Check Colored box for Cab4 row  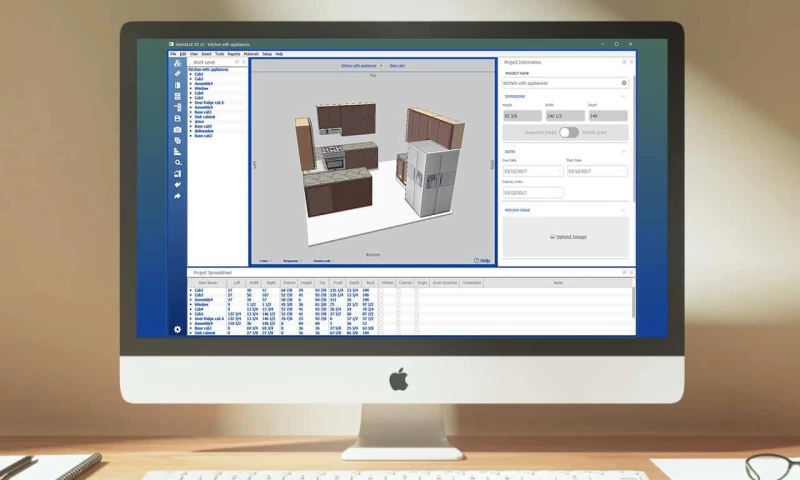[398, 309]
